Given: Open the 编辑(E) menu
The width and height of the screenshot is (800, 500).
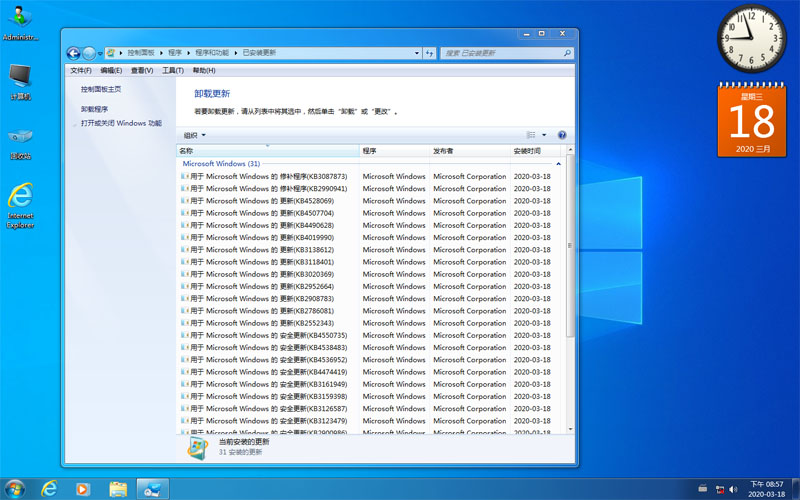Looking at the screenshot, I should click(x=111, y=70).
